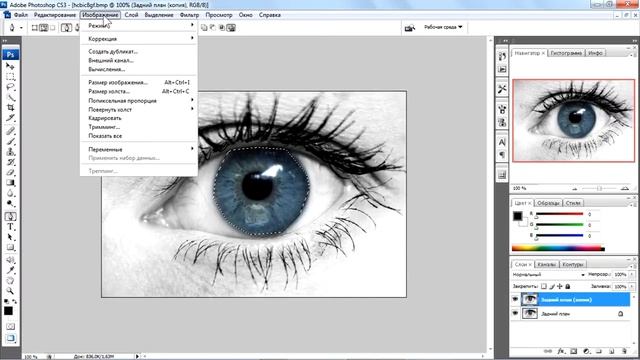Switch to Образцы tab

548,203
